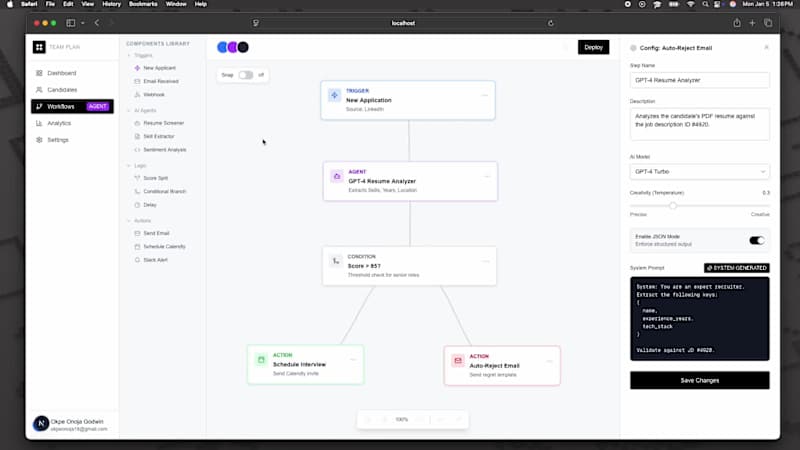Open the Window menu
Screen dimensions: 800x450
coord(176,4)
